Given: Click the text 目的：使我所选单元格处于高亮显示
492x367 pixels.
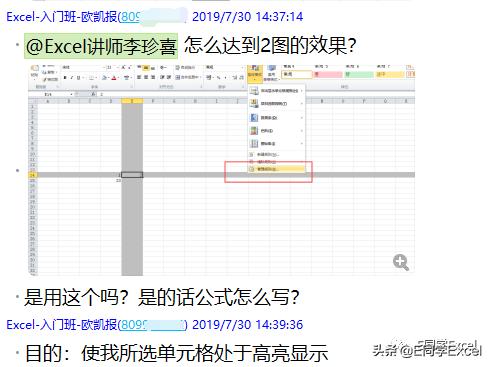Looking at the screenshot, I should (x=177, y=353).
